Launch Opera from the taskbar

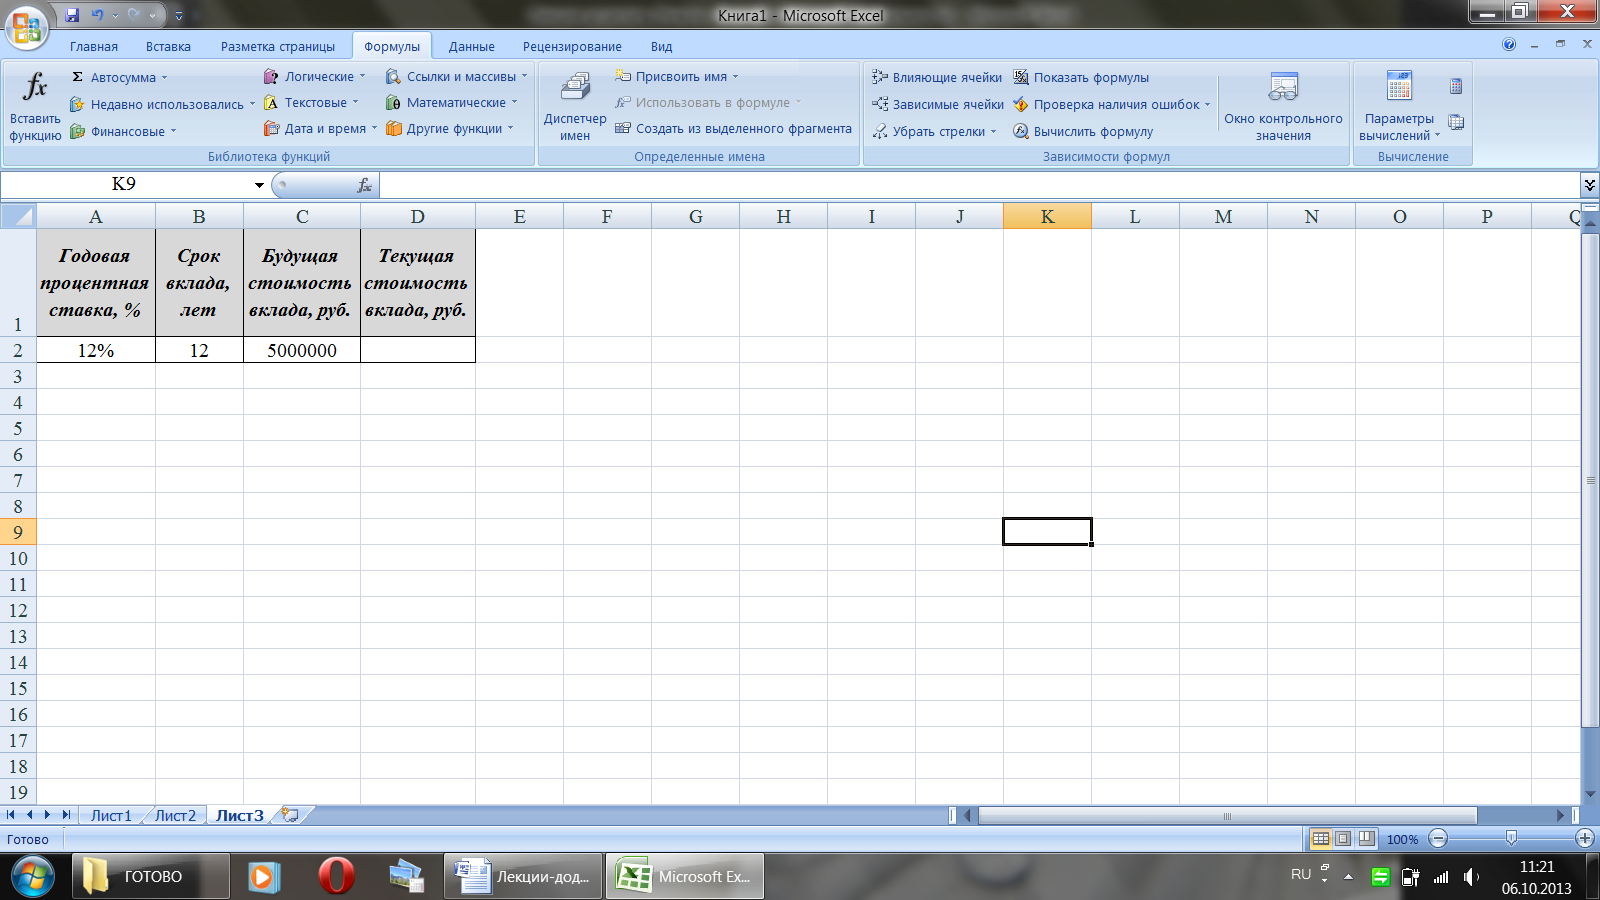336,876
